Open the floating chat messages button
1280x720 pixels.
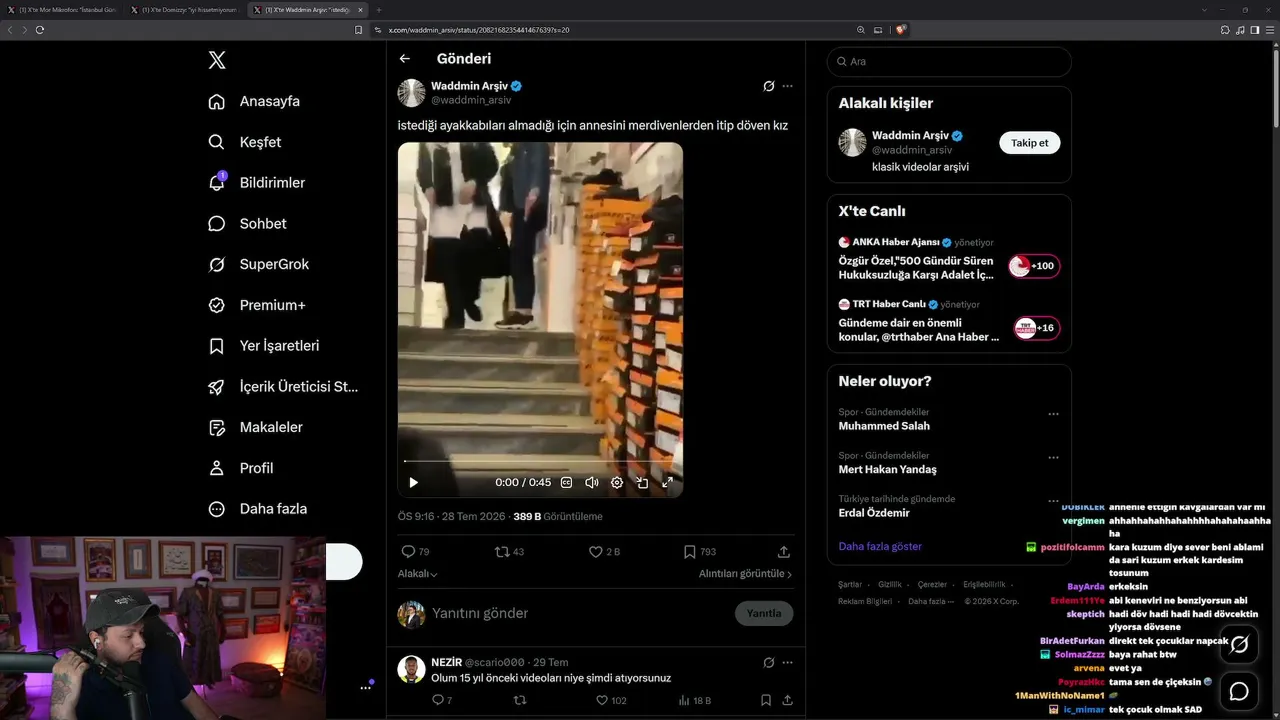[x=1239, y=691]
